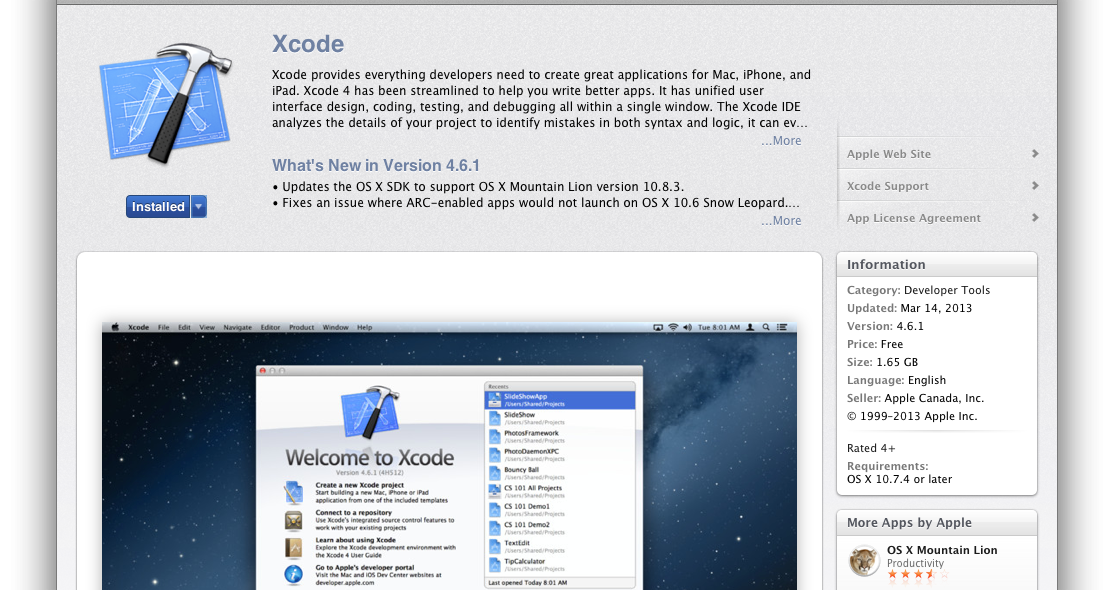
Task: Select CS 101 Demo1 in the Recents list
Action: pyautogui.click(x=560, y=510)
